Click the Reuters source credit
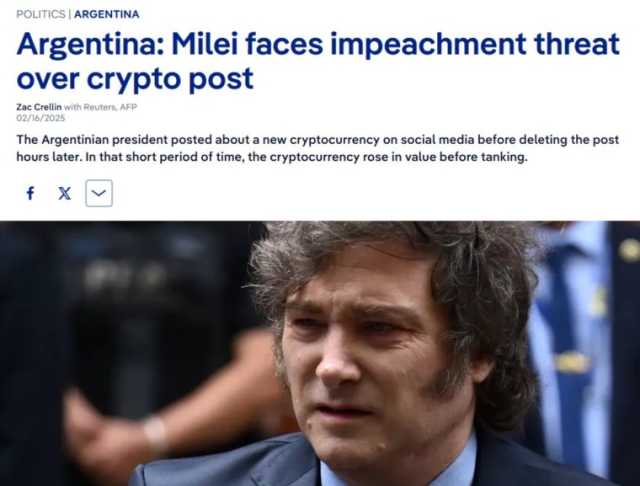640x486 pixels. click(x=99, y=107)
